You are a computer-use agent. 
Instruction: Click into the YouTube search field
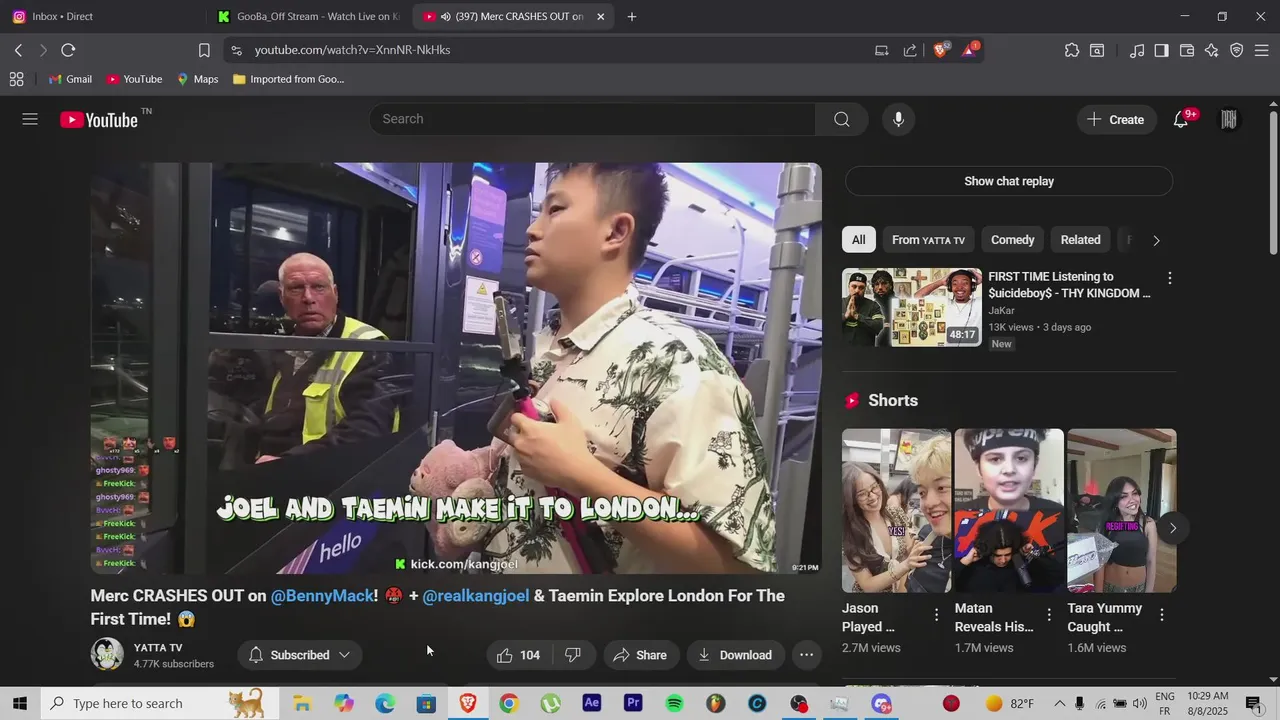(x=594, y=119)
